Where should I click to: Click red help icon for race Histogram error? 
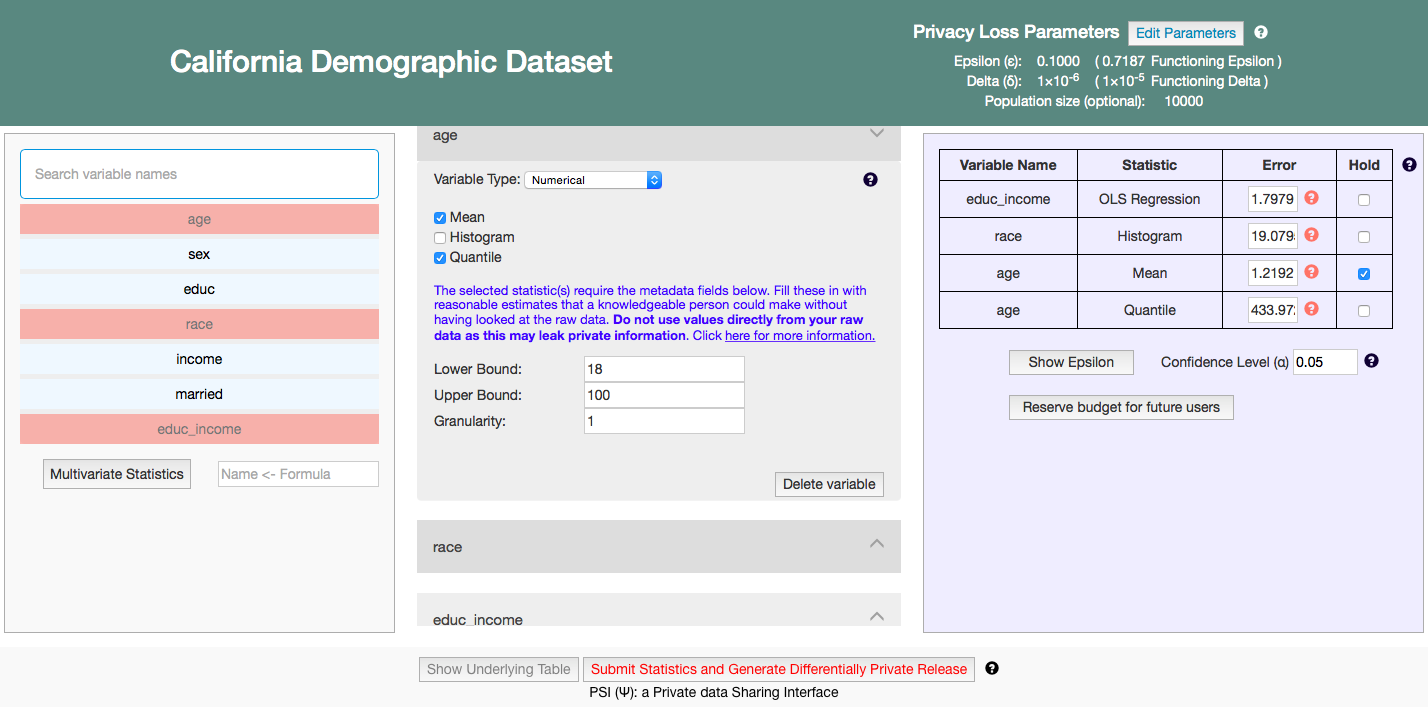click(1311, 235)
